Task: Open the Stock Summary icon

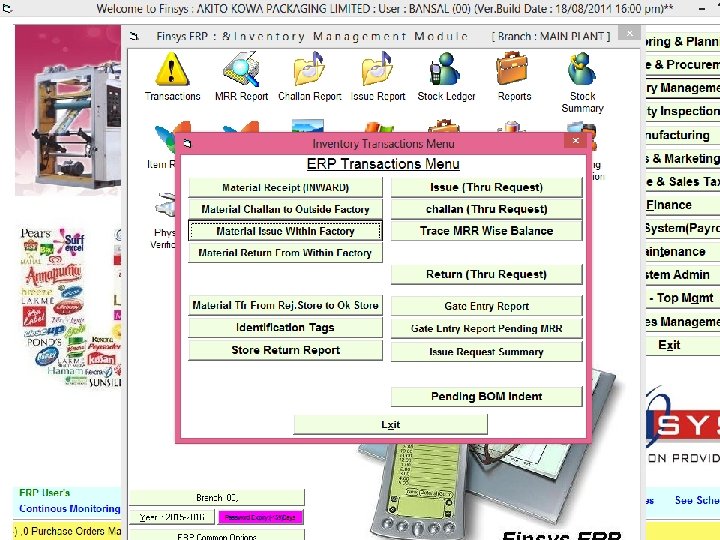Action: pyautogui.click(x=582, y=69)
